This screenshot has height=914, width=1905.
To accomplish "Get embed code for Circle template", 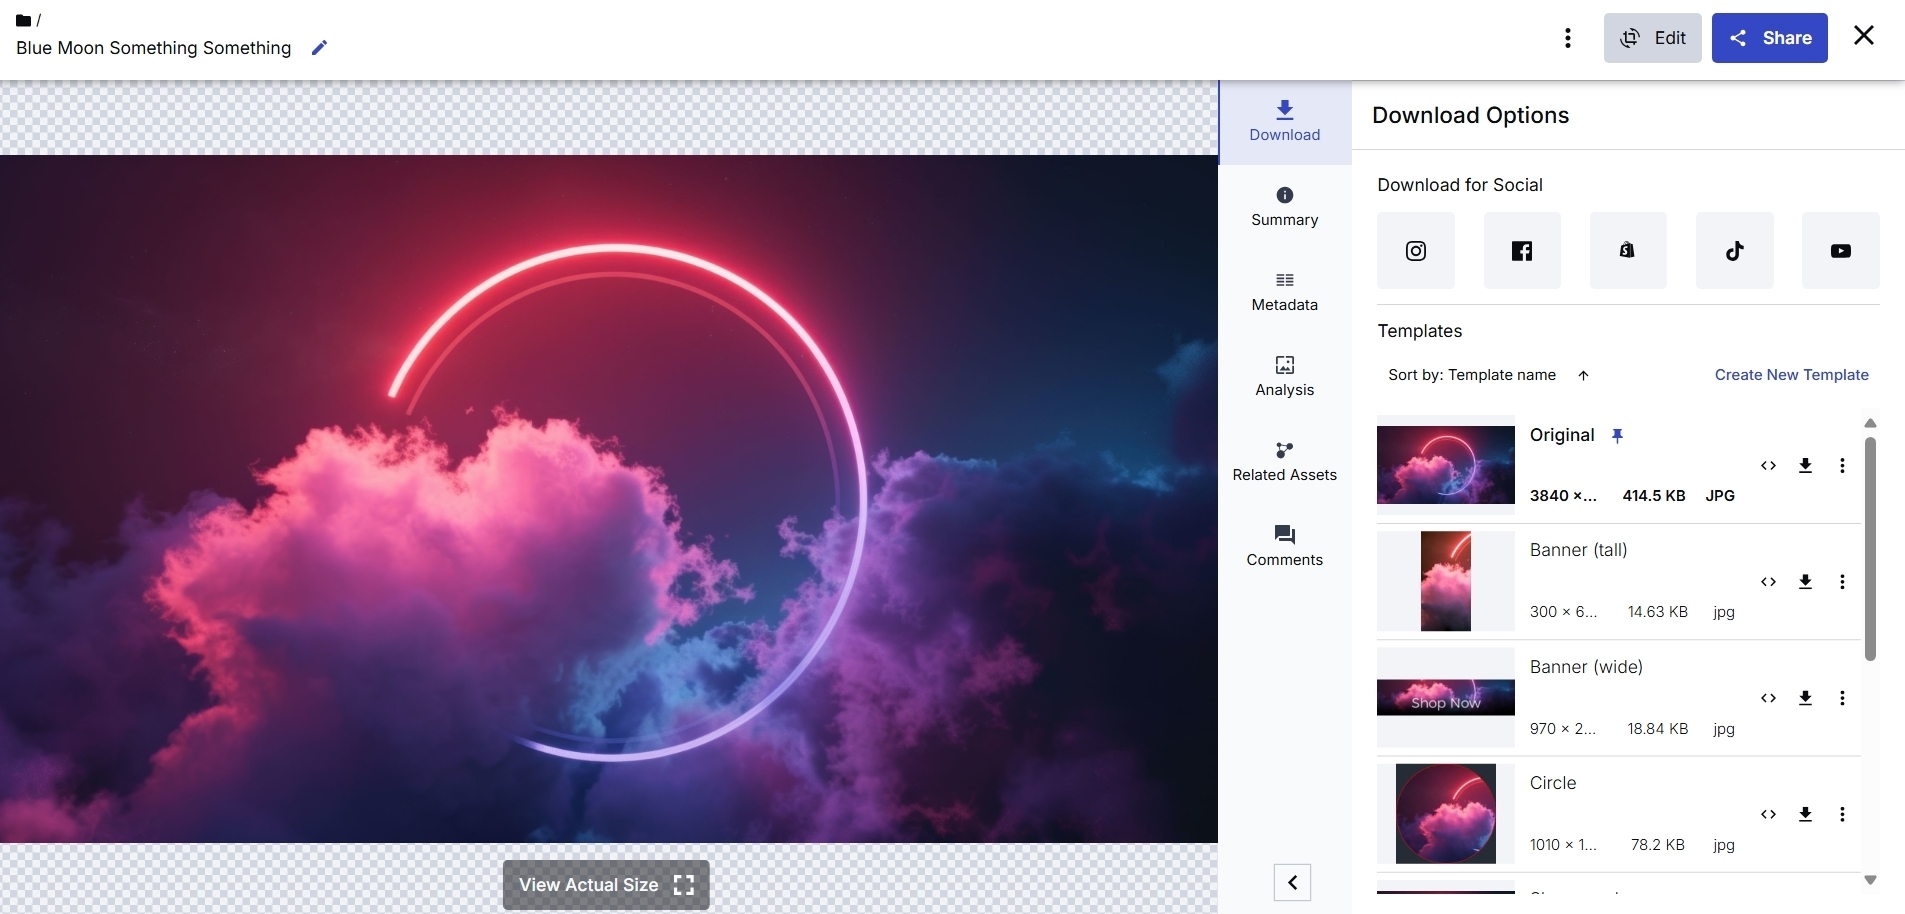I will point(1768,814).
